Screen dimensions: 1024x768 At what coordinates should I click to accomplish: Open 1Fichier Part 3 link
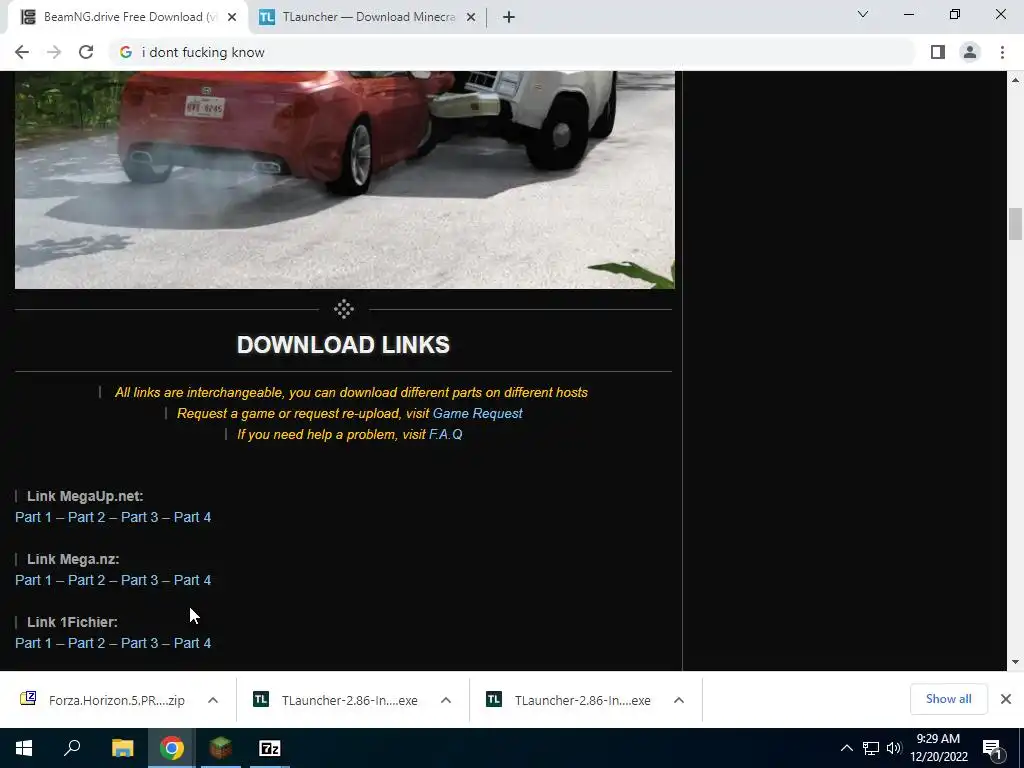(139, 643)
